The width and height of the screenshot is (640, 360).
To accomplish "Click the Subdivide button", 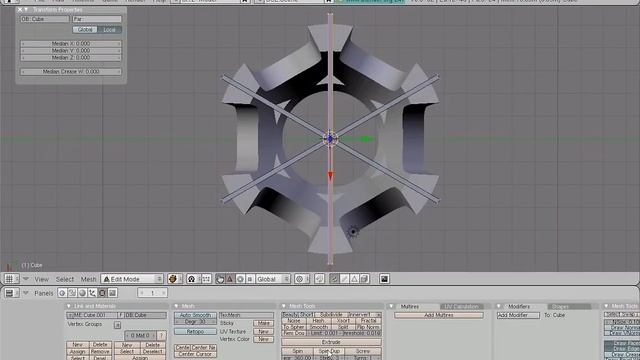I will [331, 315].
